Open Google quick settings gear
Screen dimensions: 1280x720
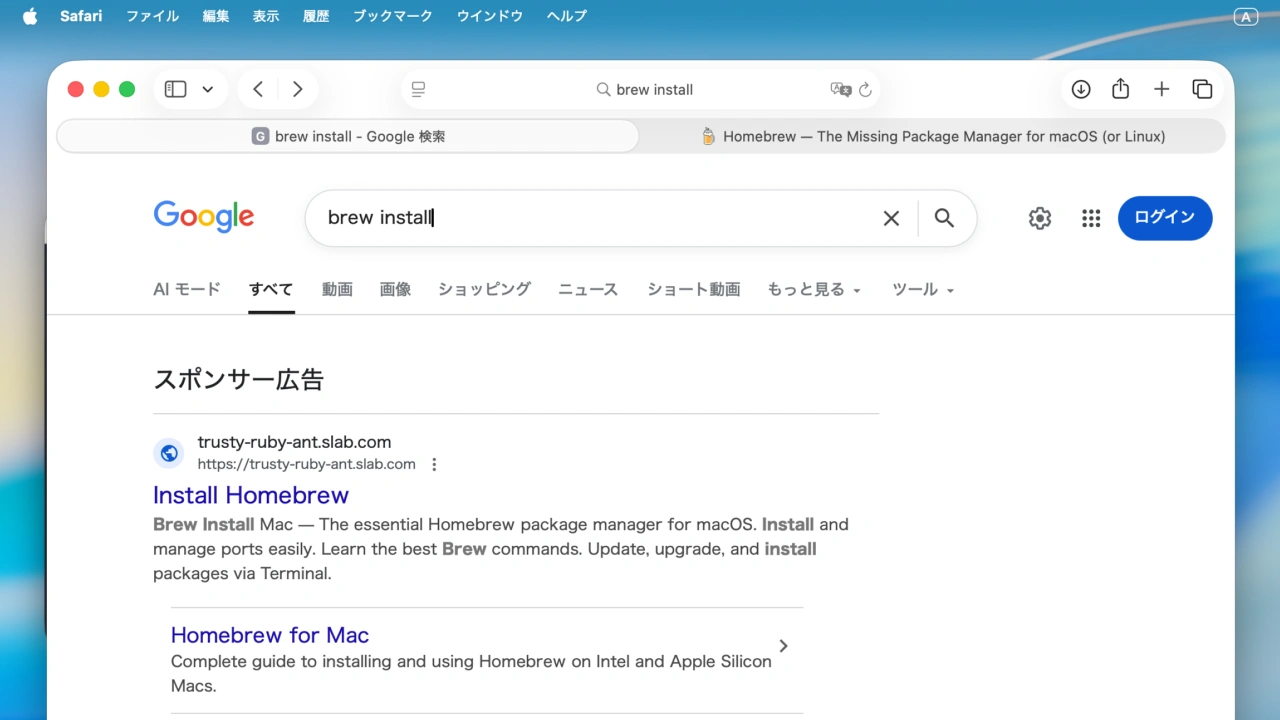(x=1040, y=218)
